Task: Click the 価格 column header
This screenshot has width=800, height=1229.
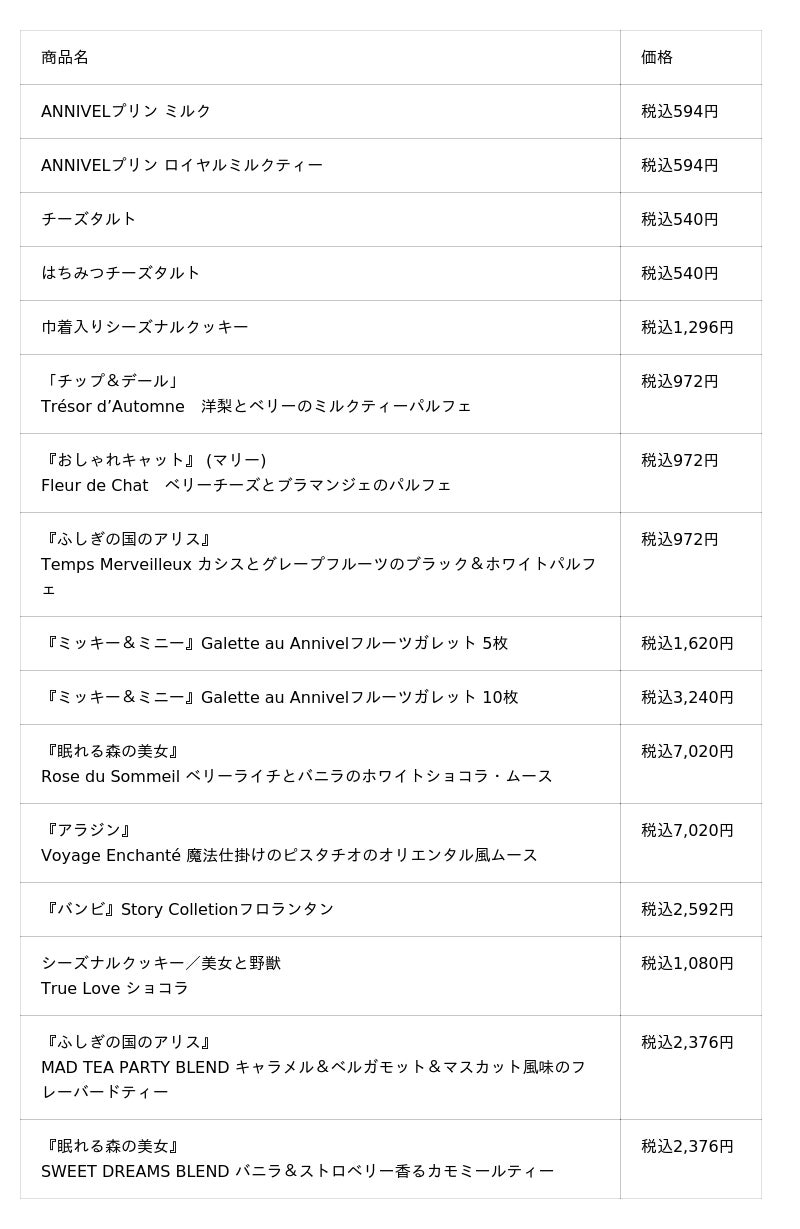Action: (x=657, y=57)
